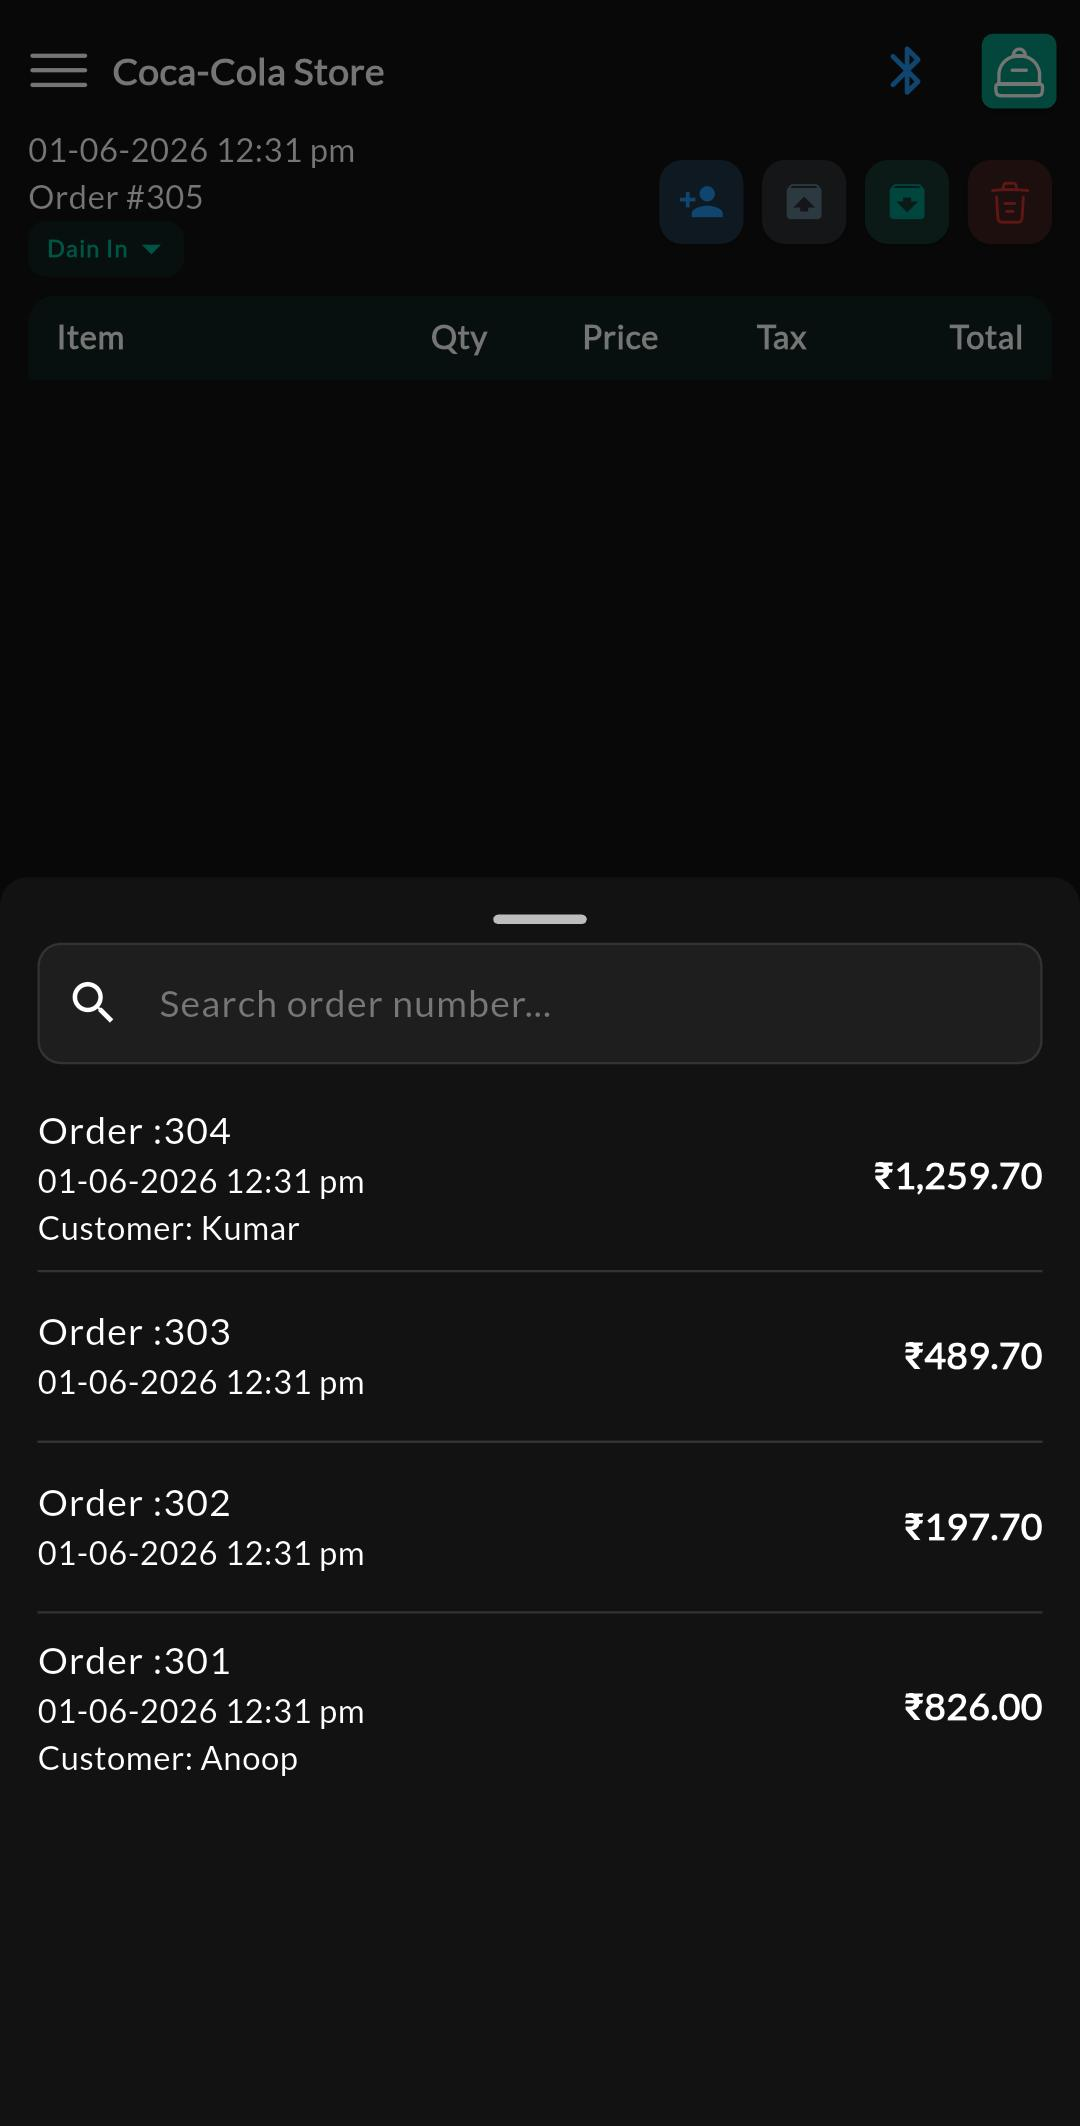Image resolution: width=1080 pixels, height=2126 pixels.
Task: Open Order :303 entry
Action: [x=540, y=1356]
